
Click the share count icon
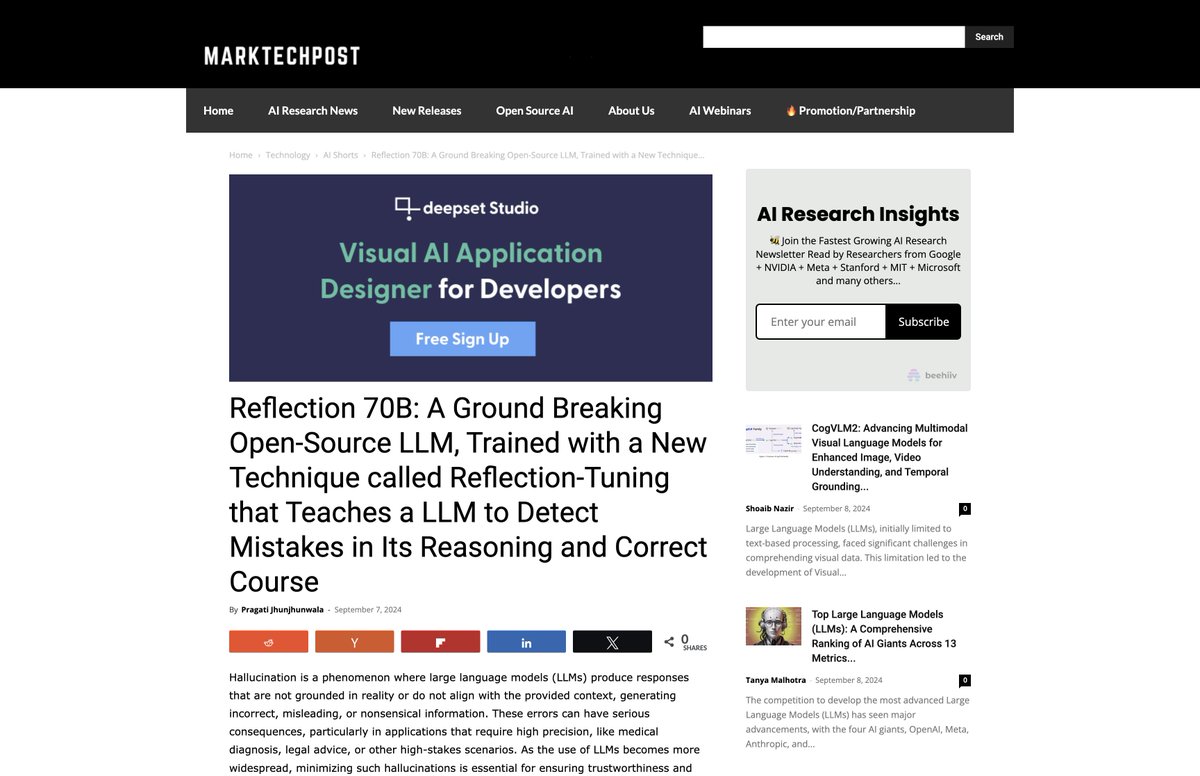pyautogui.click(x=669, y=642)
